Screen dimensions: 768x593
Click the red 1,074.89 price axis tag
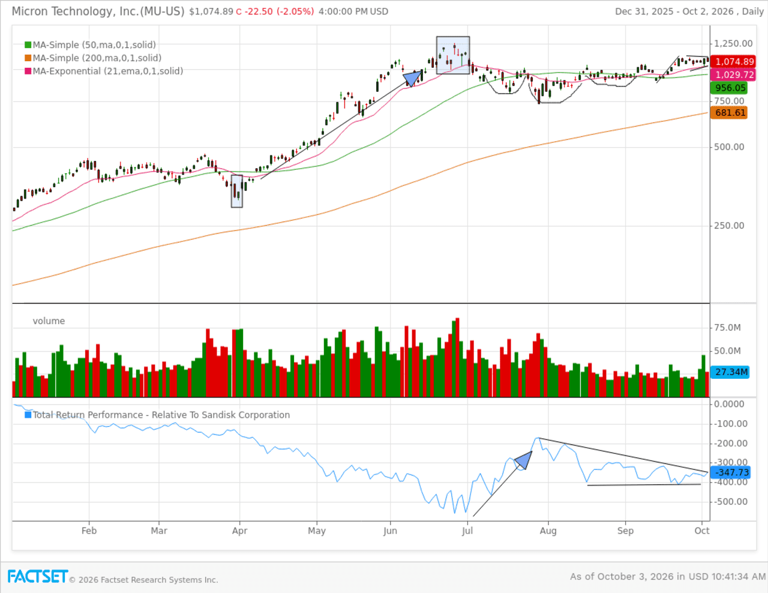pos(734,62)
